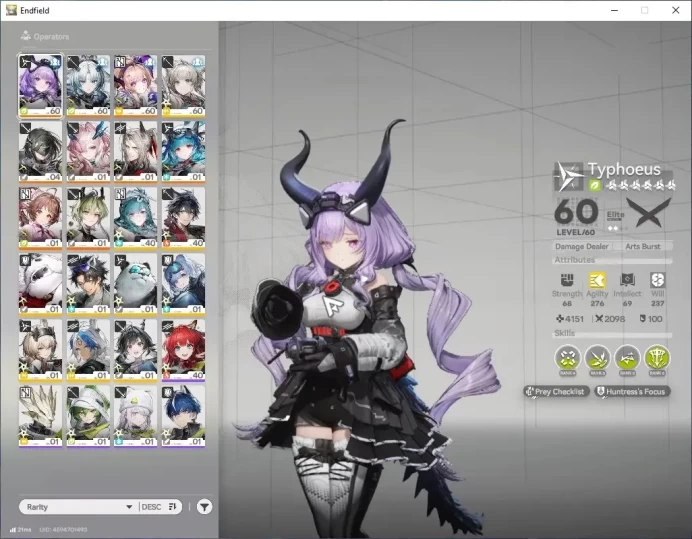
Task: Open the third skill with arrow symbol
Action: point(627,358)
